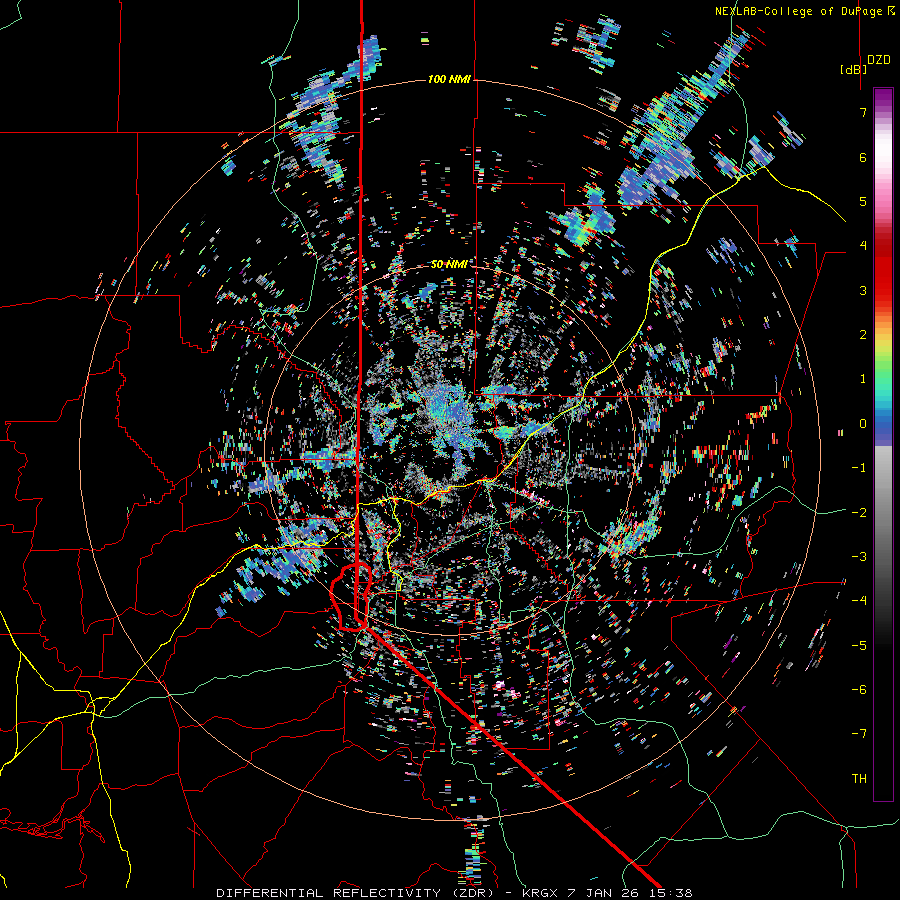Click the -3 value on color scale
The width and height of the screenshot is (900, 900).
859,556
